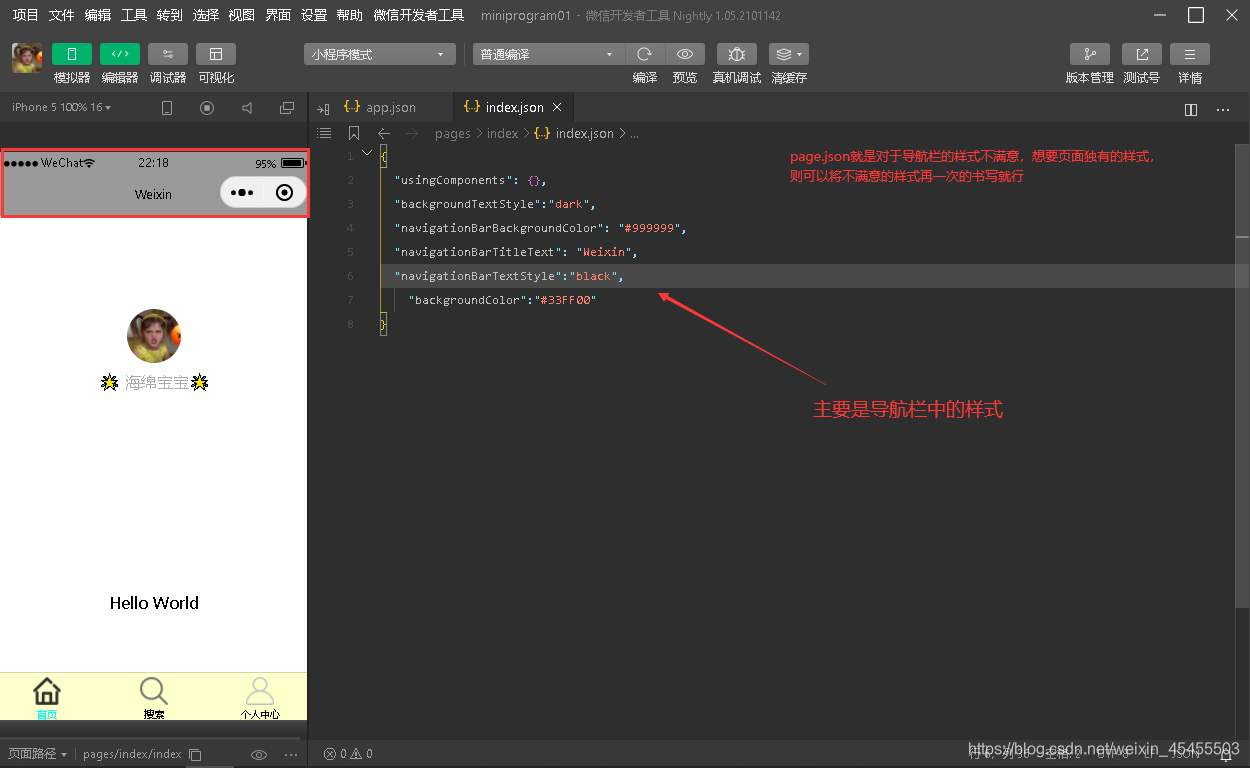Click the 'Hello World' text in simulator
This screenshot has height=768, width=1250.
pyautogui.click(x=154, y=603)
